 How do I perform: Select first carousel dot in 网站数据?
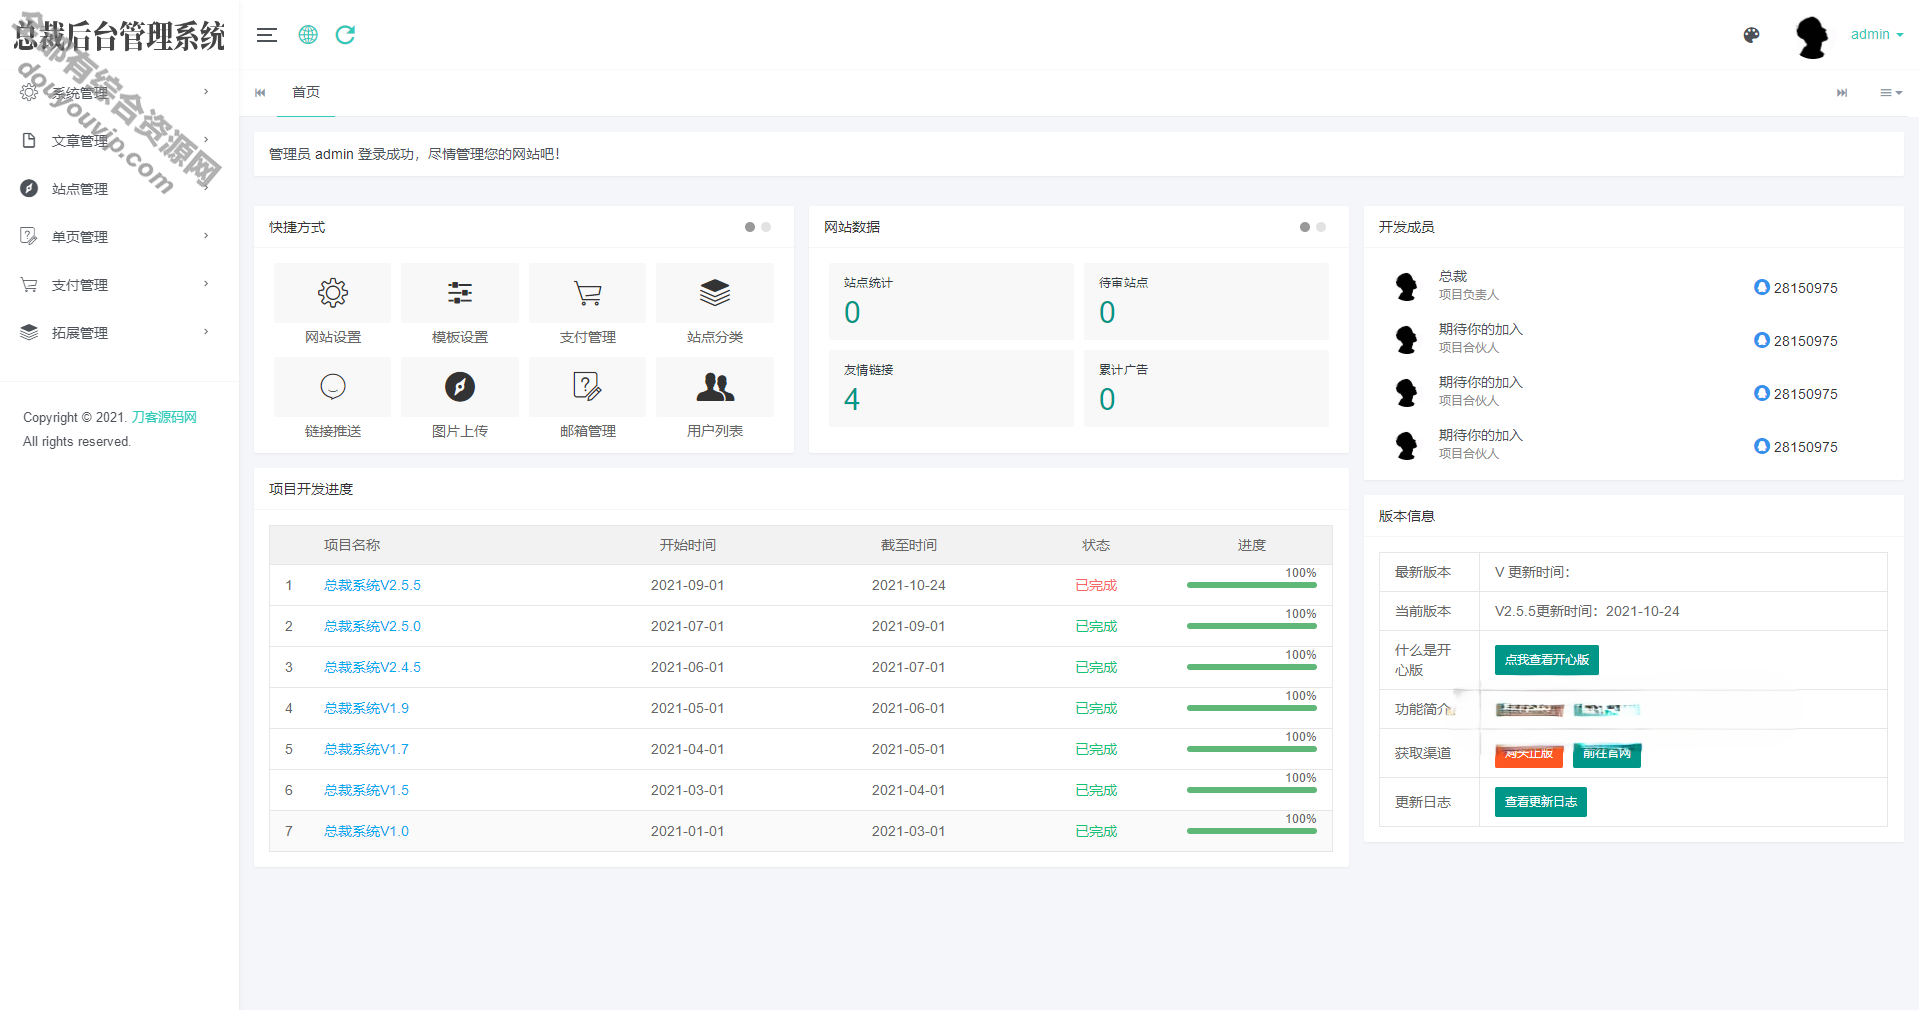click(x=1305, y=227)
